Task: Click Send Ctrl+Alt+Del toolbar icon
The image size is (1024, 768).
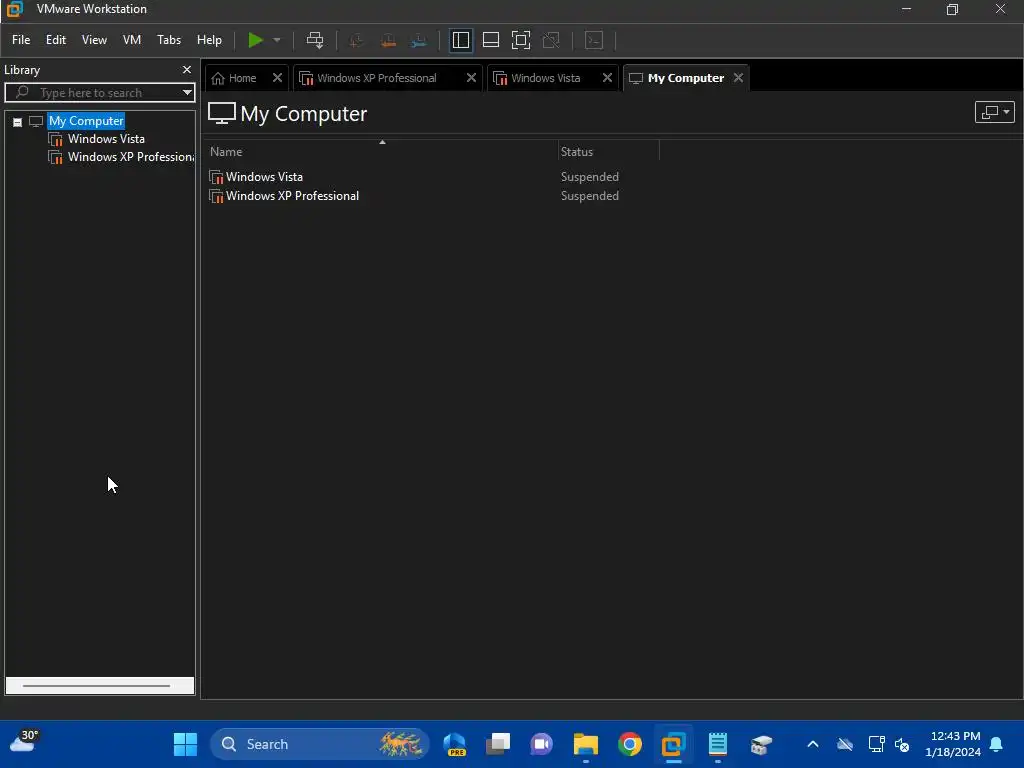Action: pos(315,40)
